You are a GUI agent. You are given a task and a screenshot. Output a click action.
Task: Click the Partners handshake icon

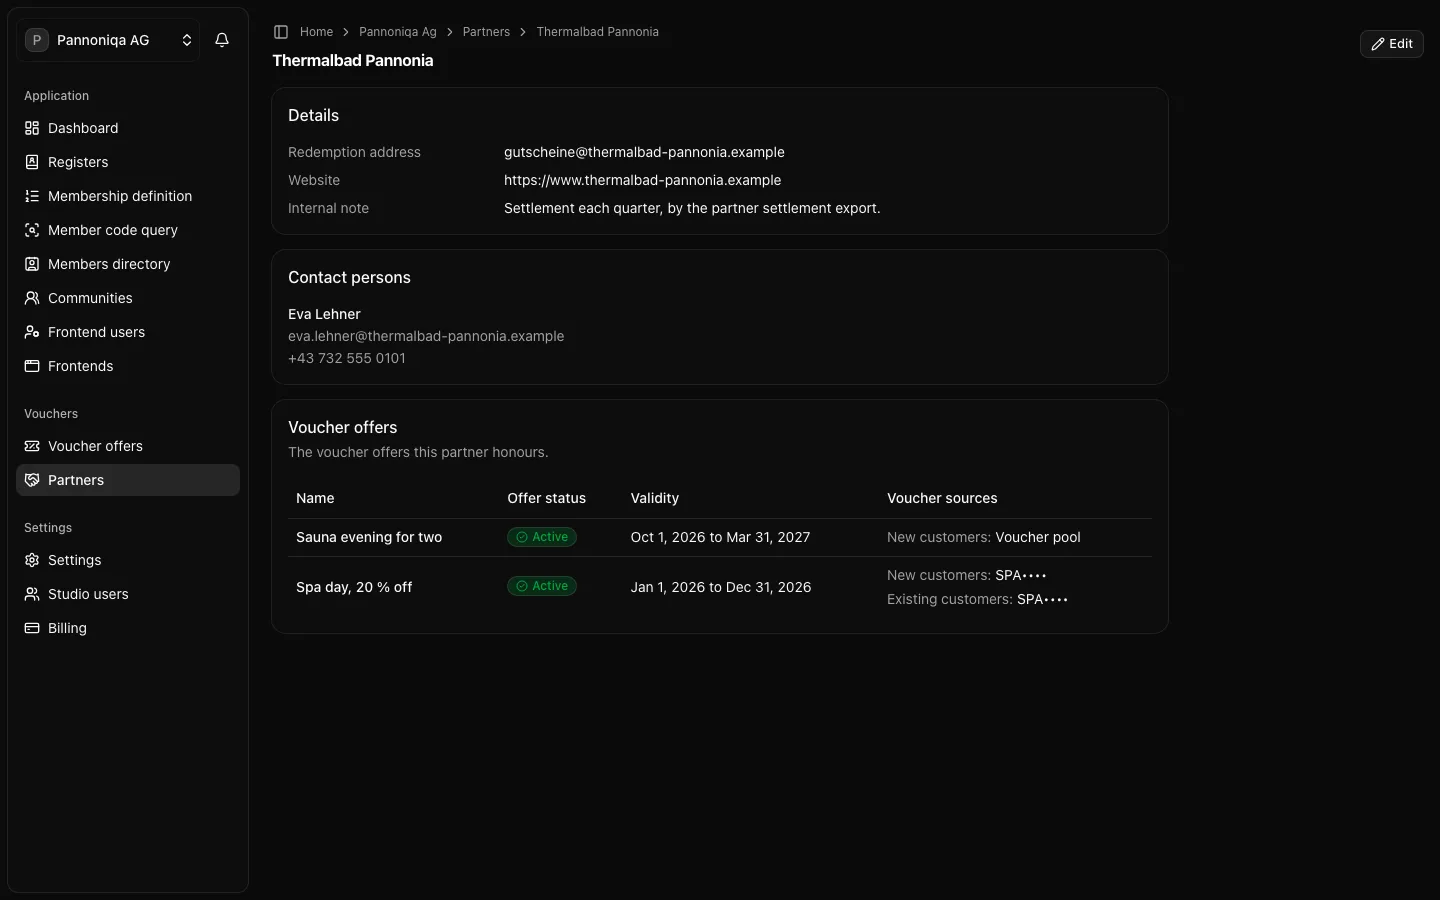(x=32, y=480)
